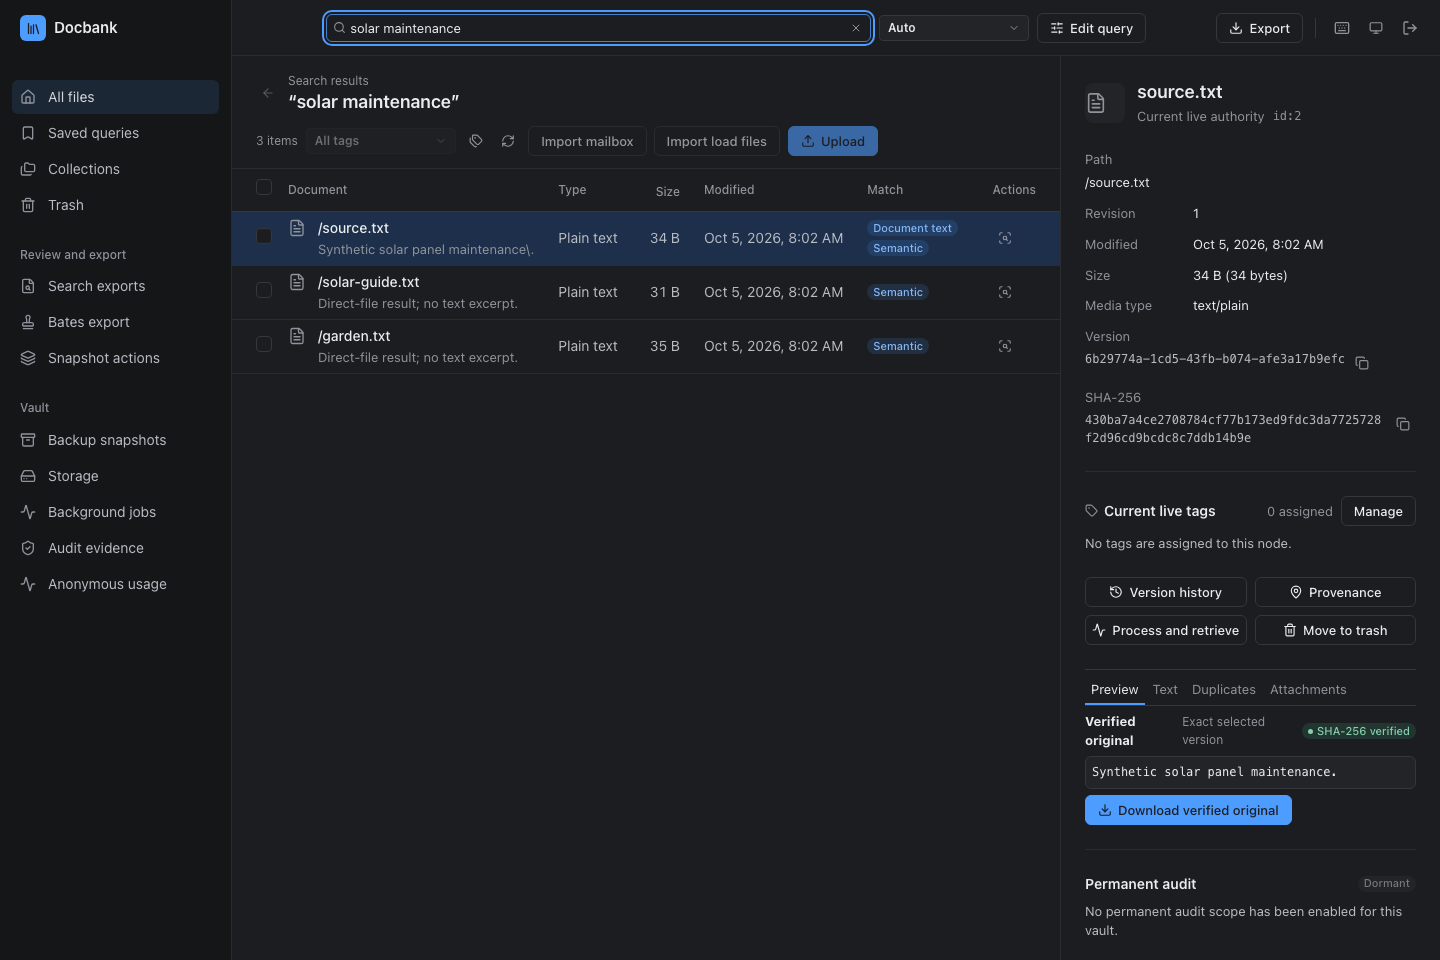Open Trash in the sidebar
Image resolution: width=1440 pixels, height=960 pixels.
115,205
